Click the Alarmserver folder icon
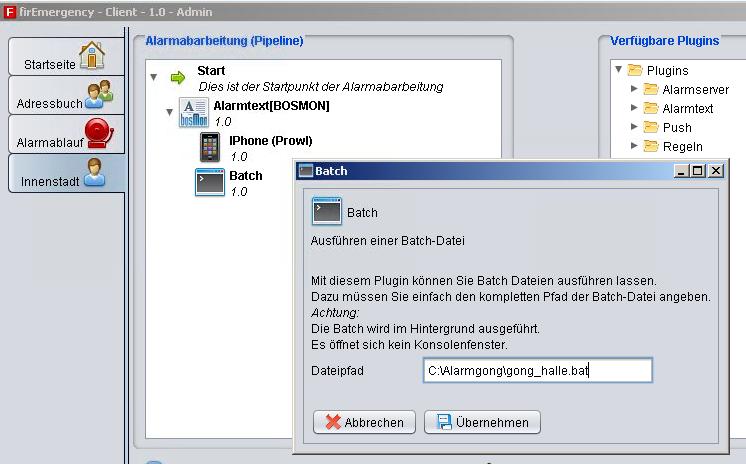 (650, 89)
